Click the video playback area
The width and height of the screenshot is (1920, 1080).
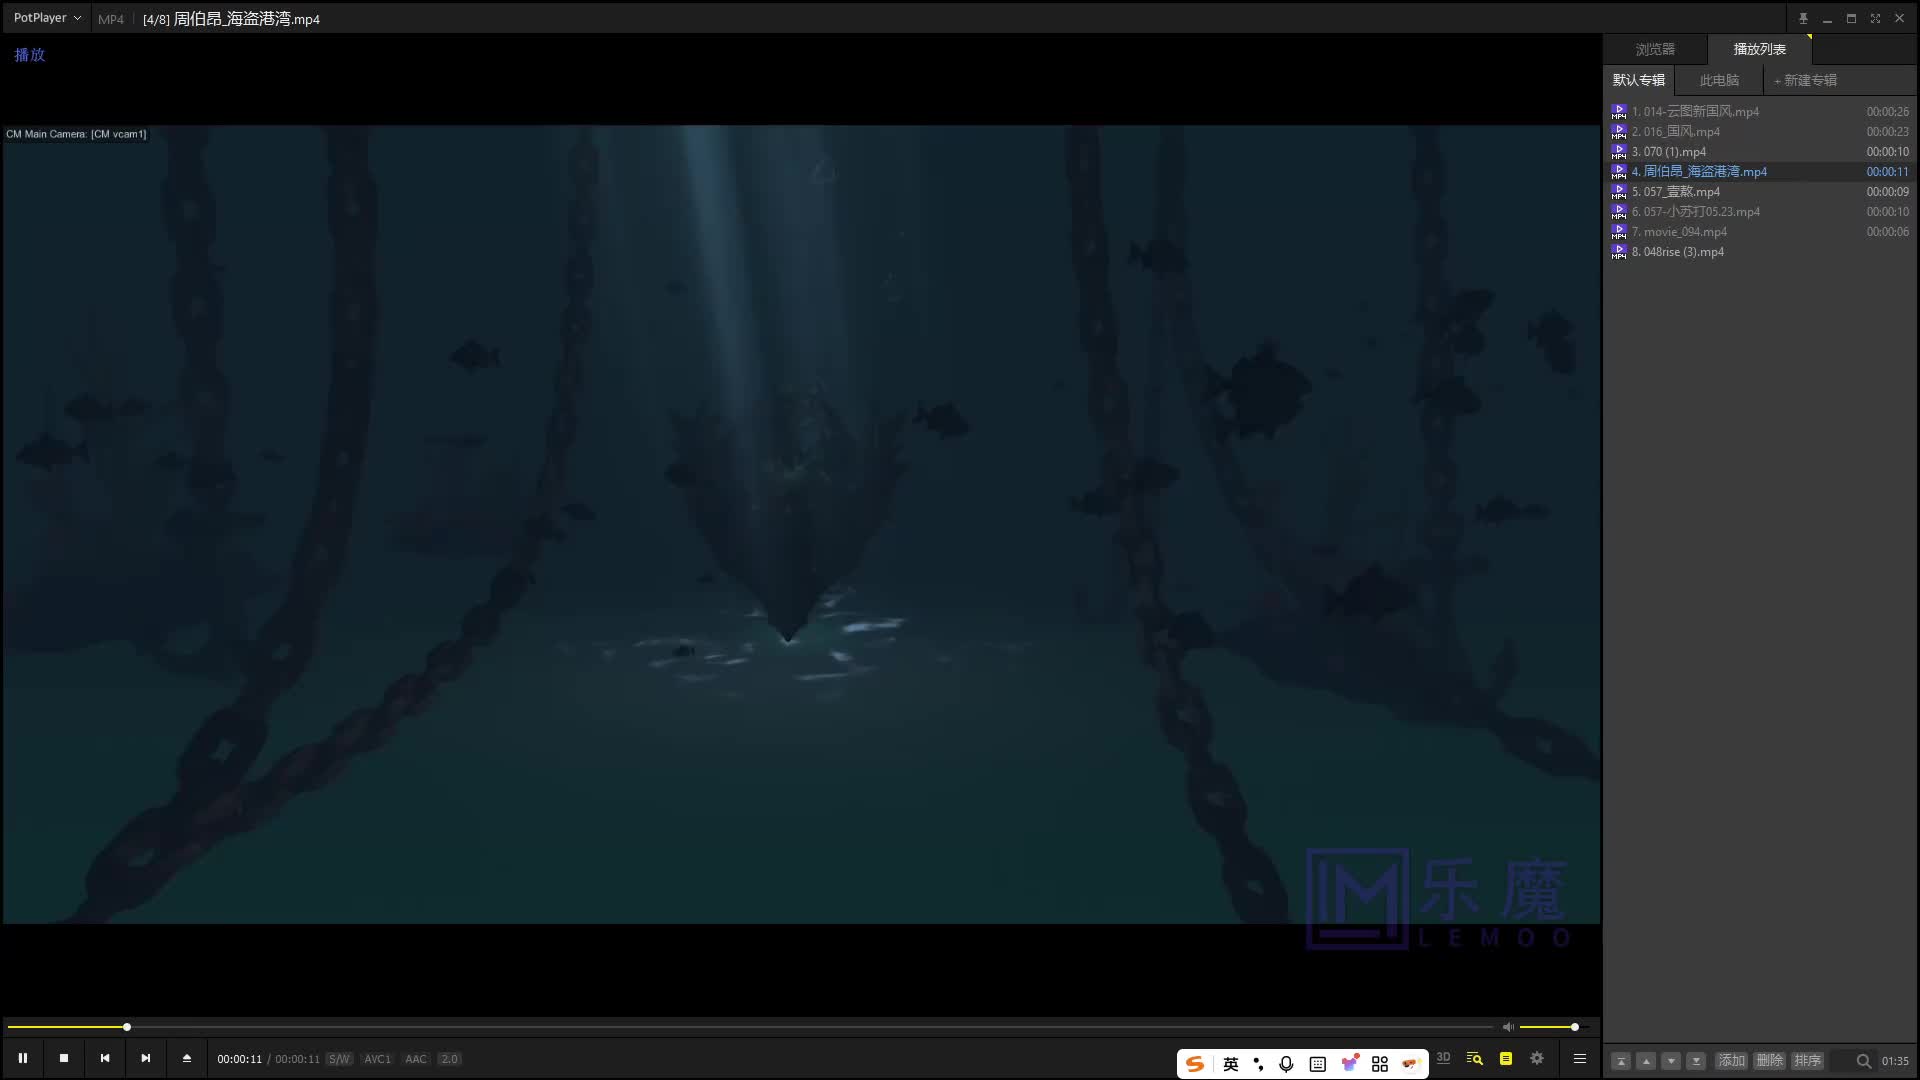coord(801,524)
